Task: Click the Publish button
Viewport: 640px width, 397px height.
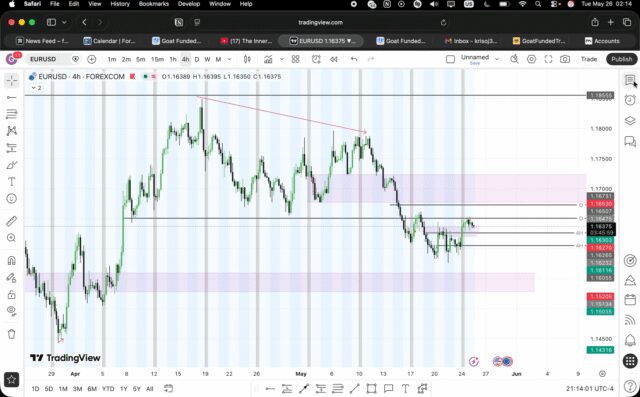Action: pos(622,59)
